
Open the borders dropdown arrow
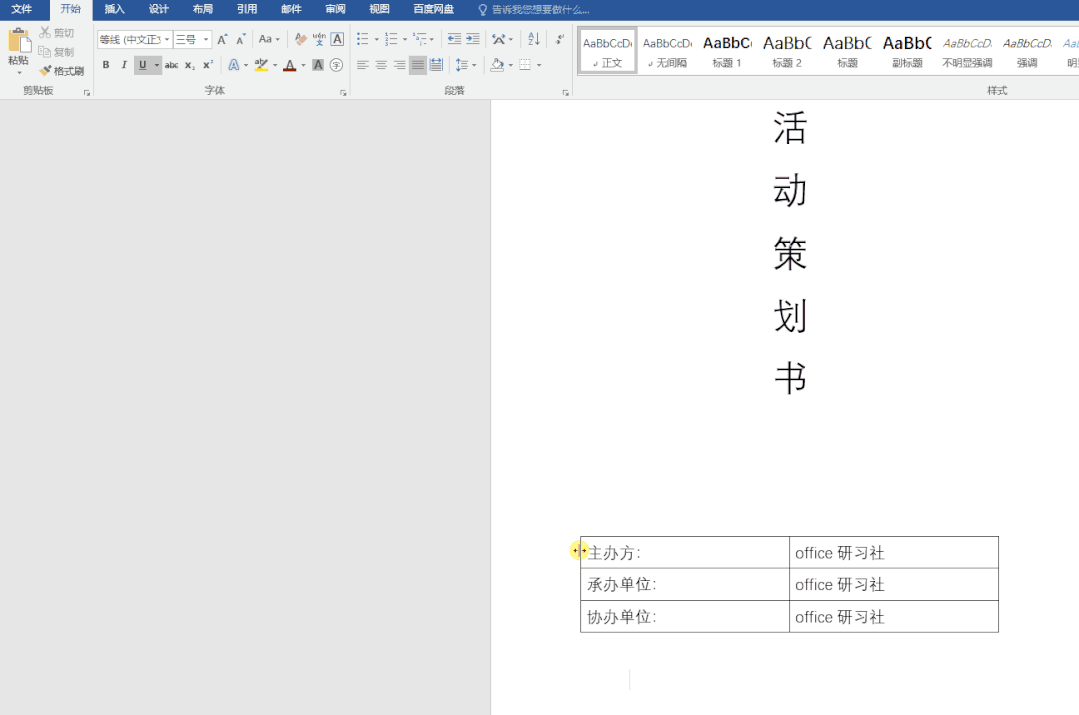(x=539, y=65)
